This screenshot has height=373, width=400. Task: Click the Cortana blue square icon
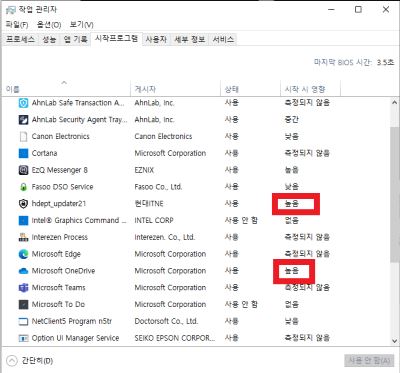(23, 153)
